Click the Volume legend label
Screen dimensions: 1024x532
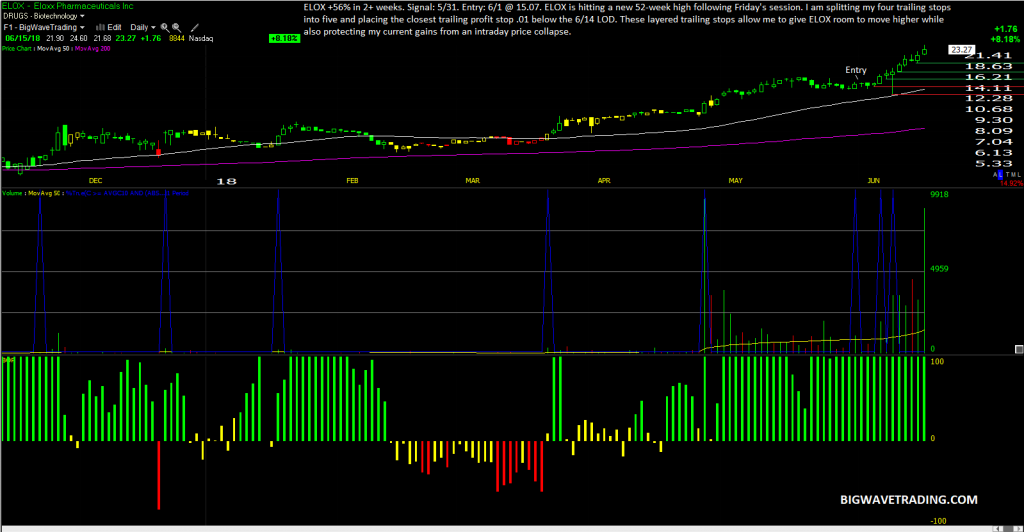(x=12, y=193)
